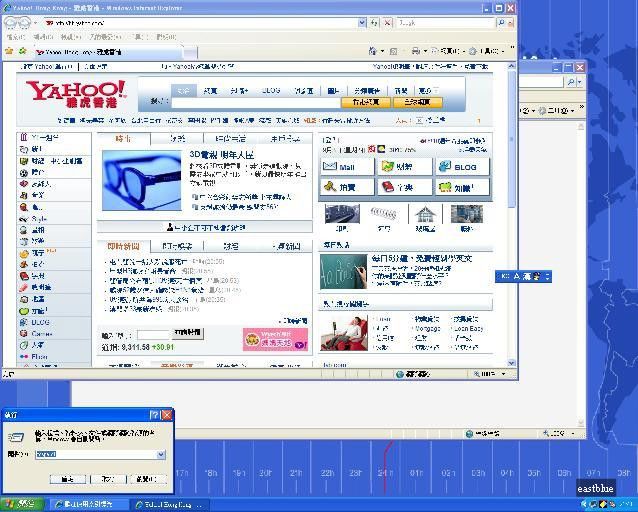The image size is (638, 512).
Task: Click the blank New Tab button
Action: 190,53
